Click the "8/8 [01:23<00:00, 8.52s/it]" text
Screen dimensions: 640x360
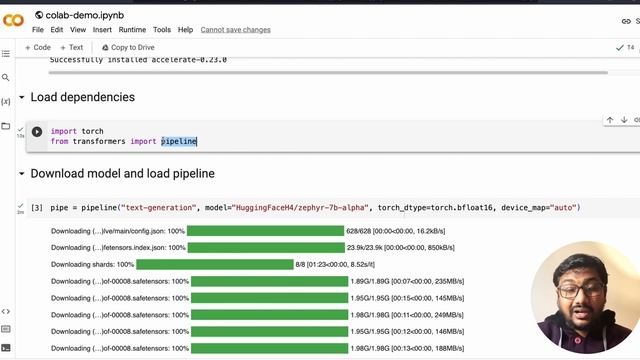335,264
